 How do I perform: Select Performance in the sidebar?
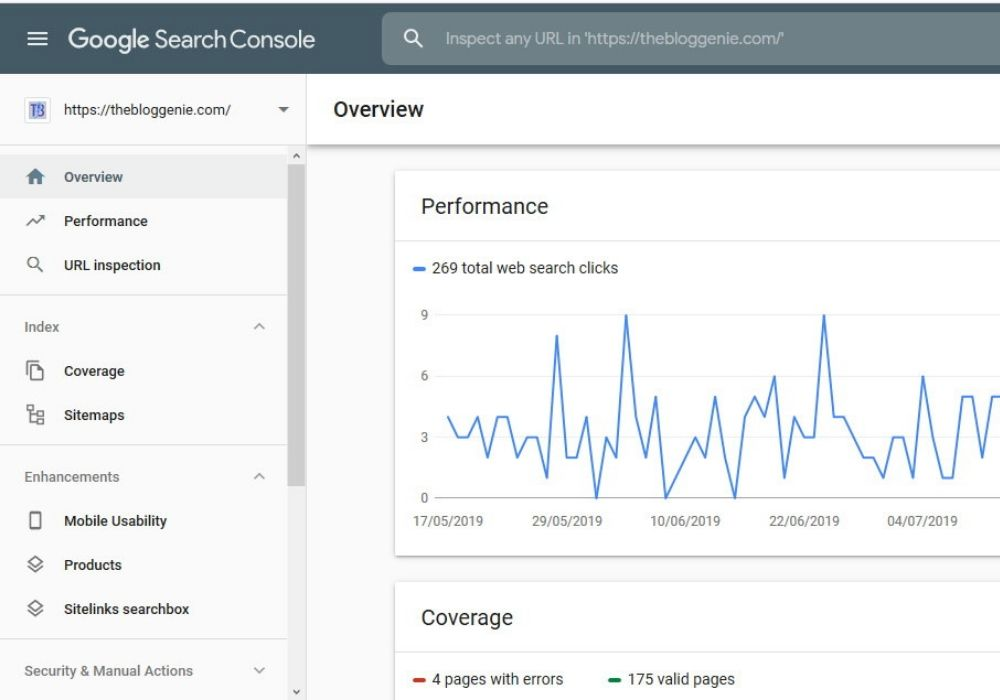pyautogui.click(x=105, y=221)
